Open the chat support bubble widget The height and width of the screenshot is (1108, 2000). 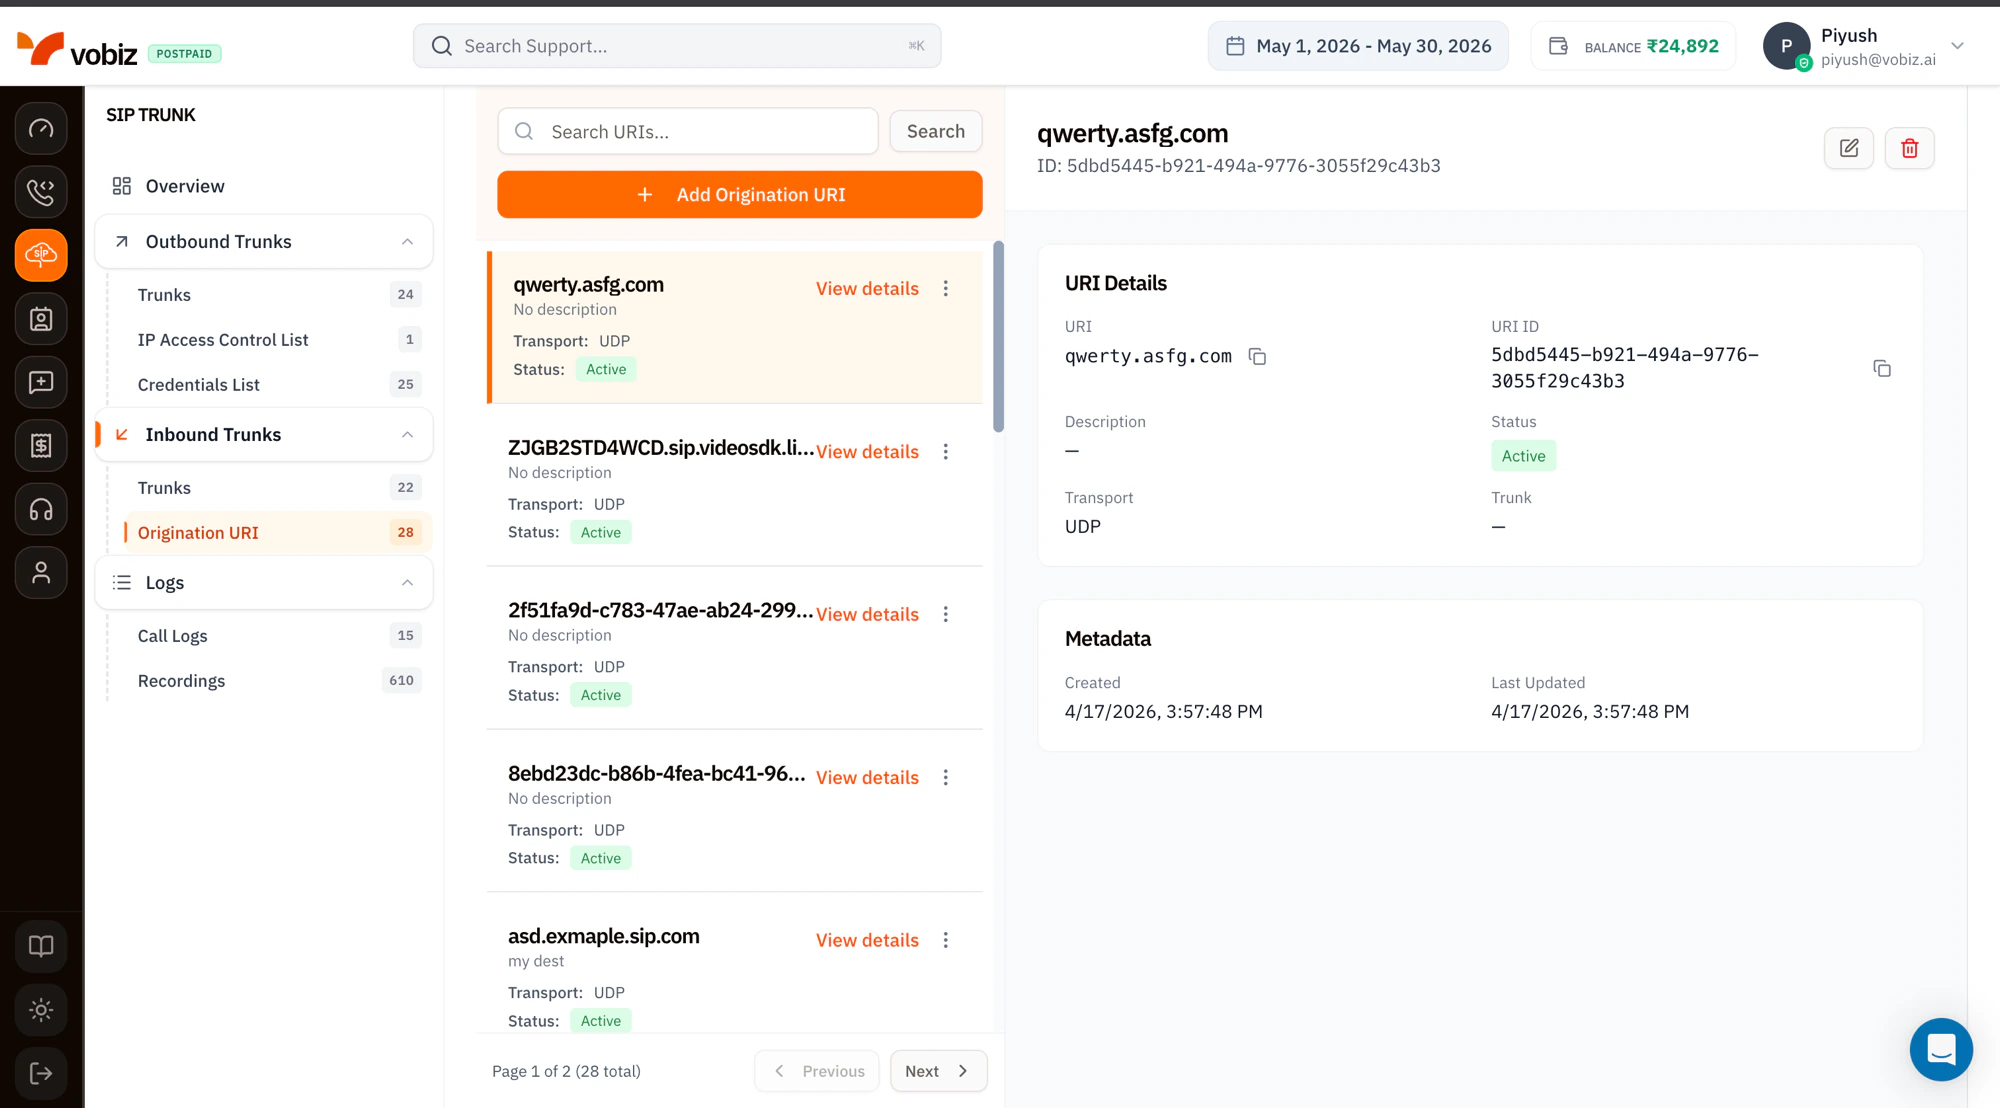pyautogui.click(x=1941, y=1049)
